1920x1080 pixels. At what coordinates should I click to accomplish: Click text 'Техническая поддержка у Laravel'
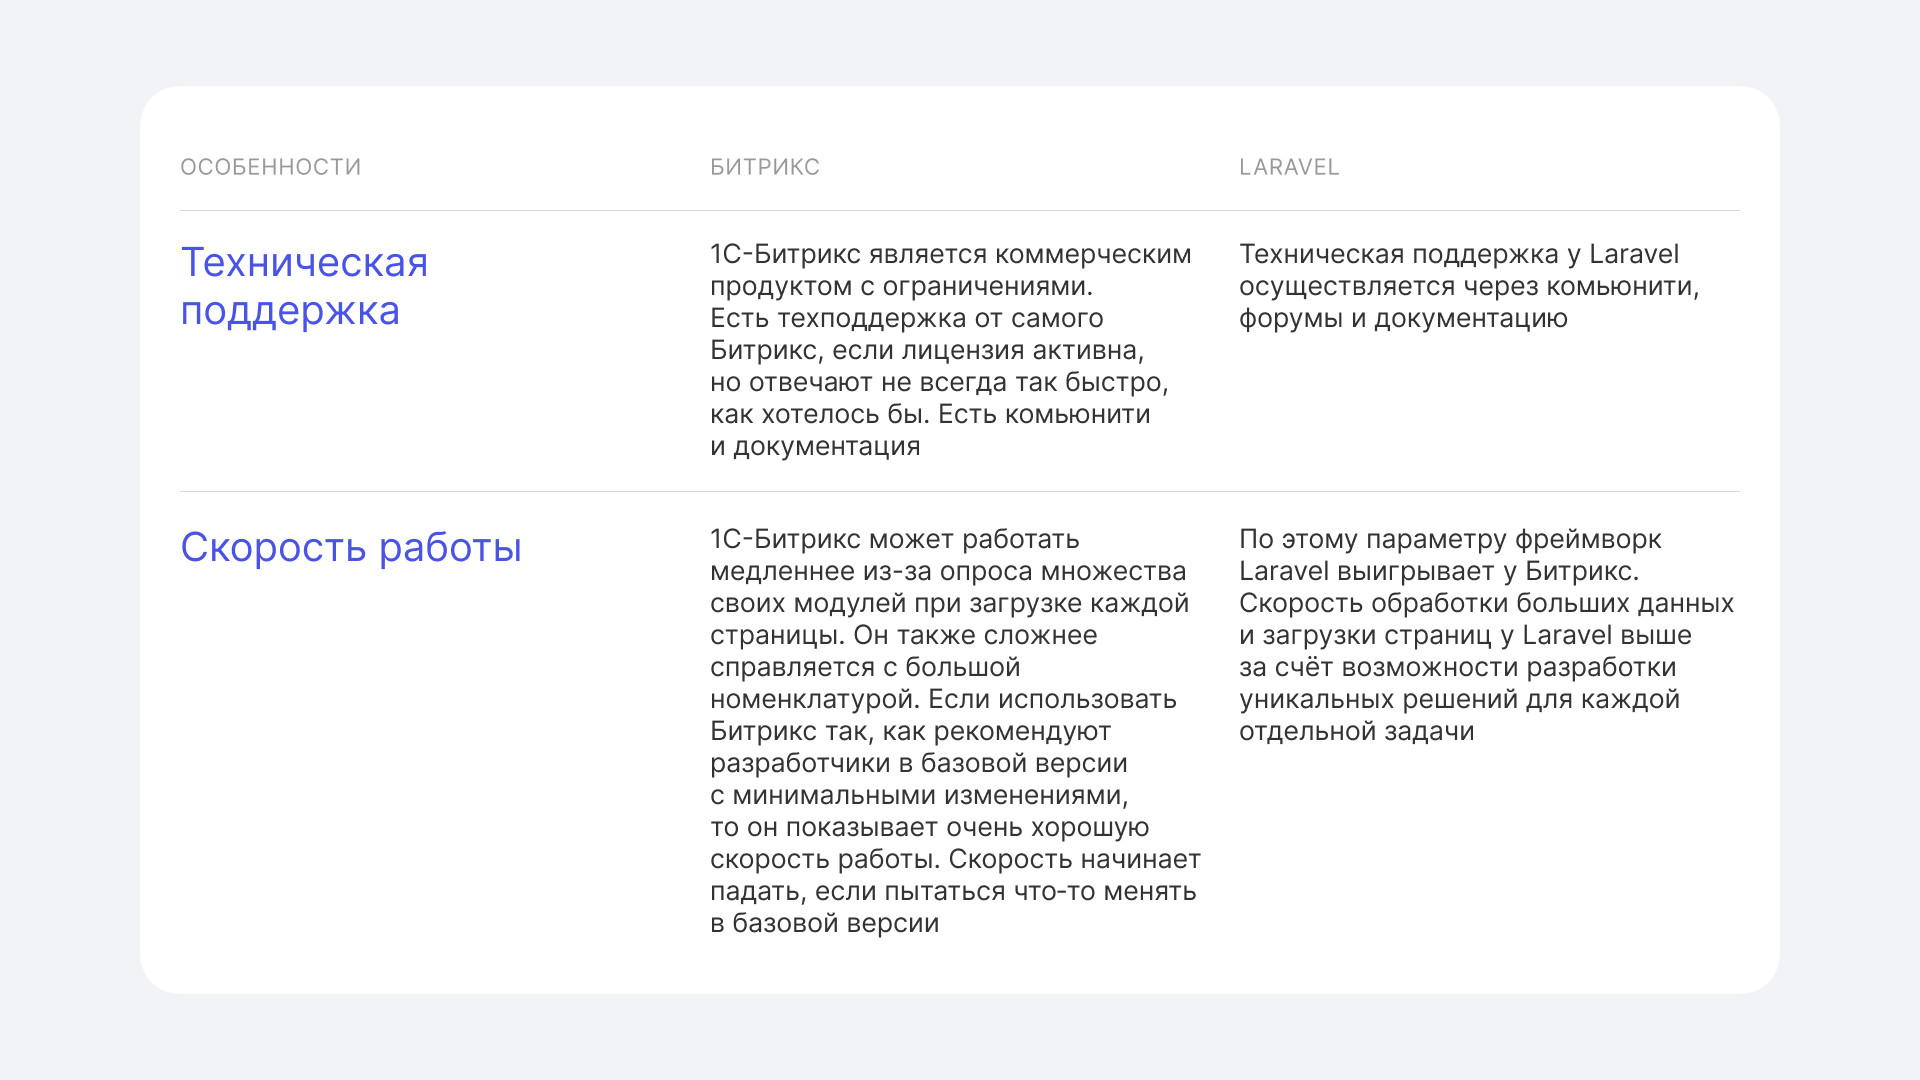[1458, 254]
